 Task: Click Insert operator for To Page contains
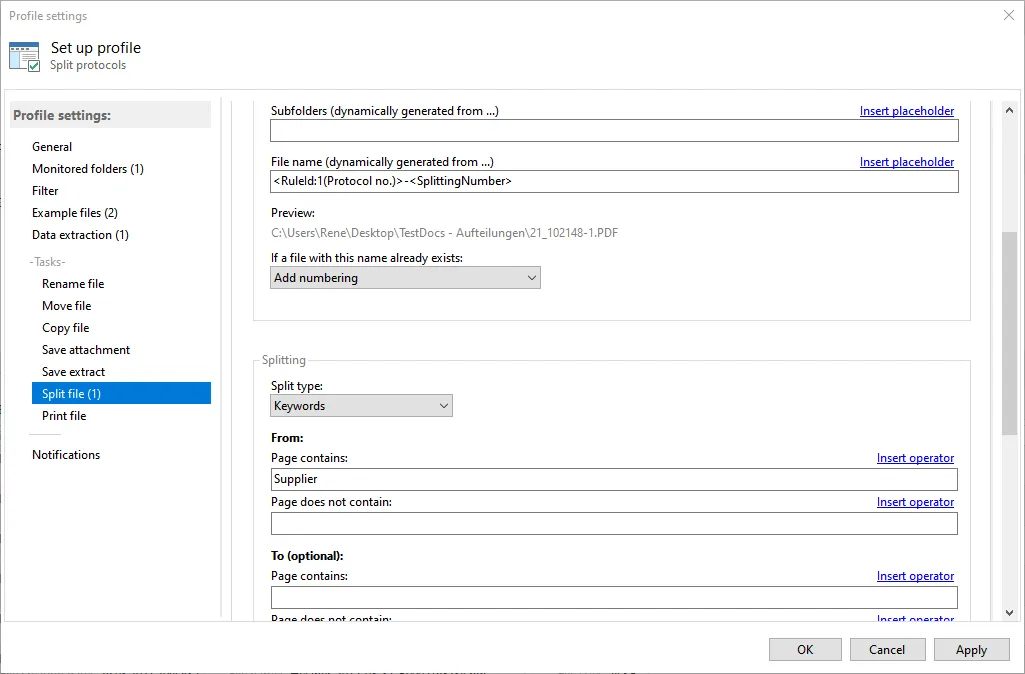915,576
